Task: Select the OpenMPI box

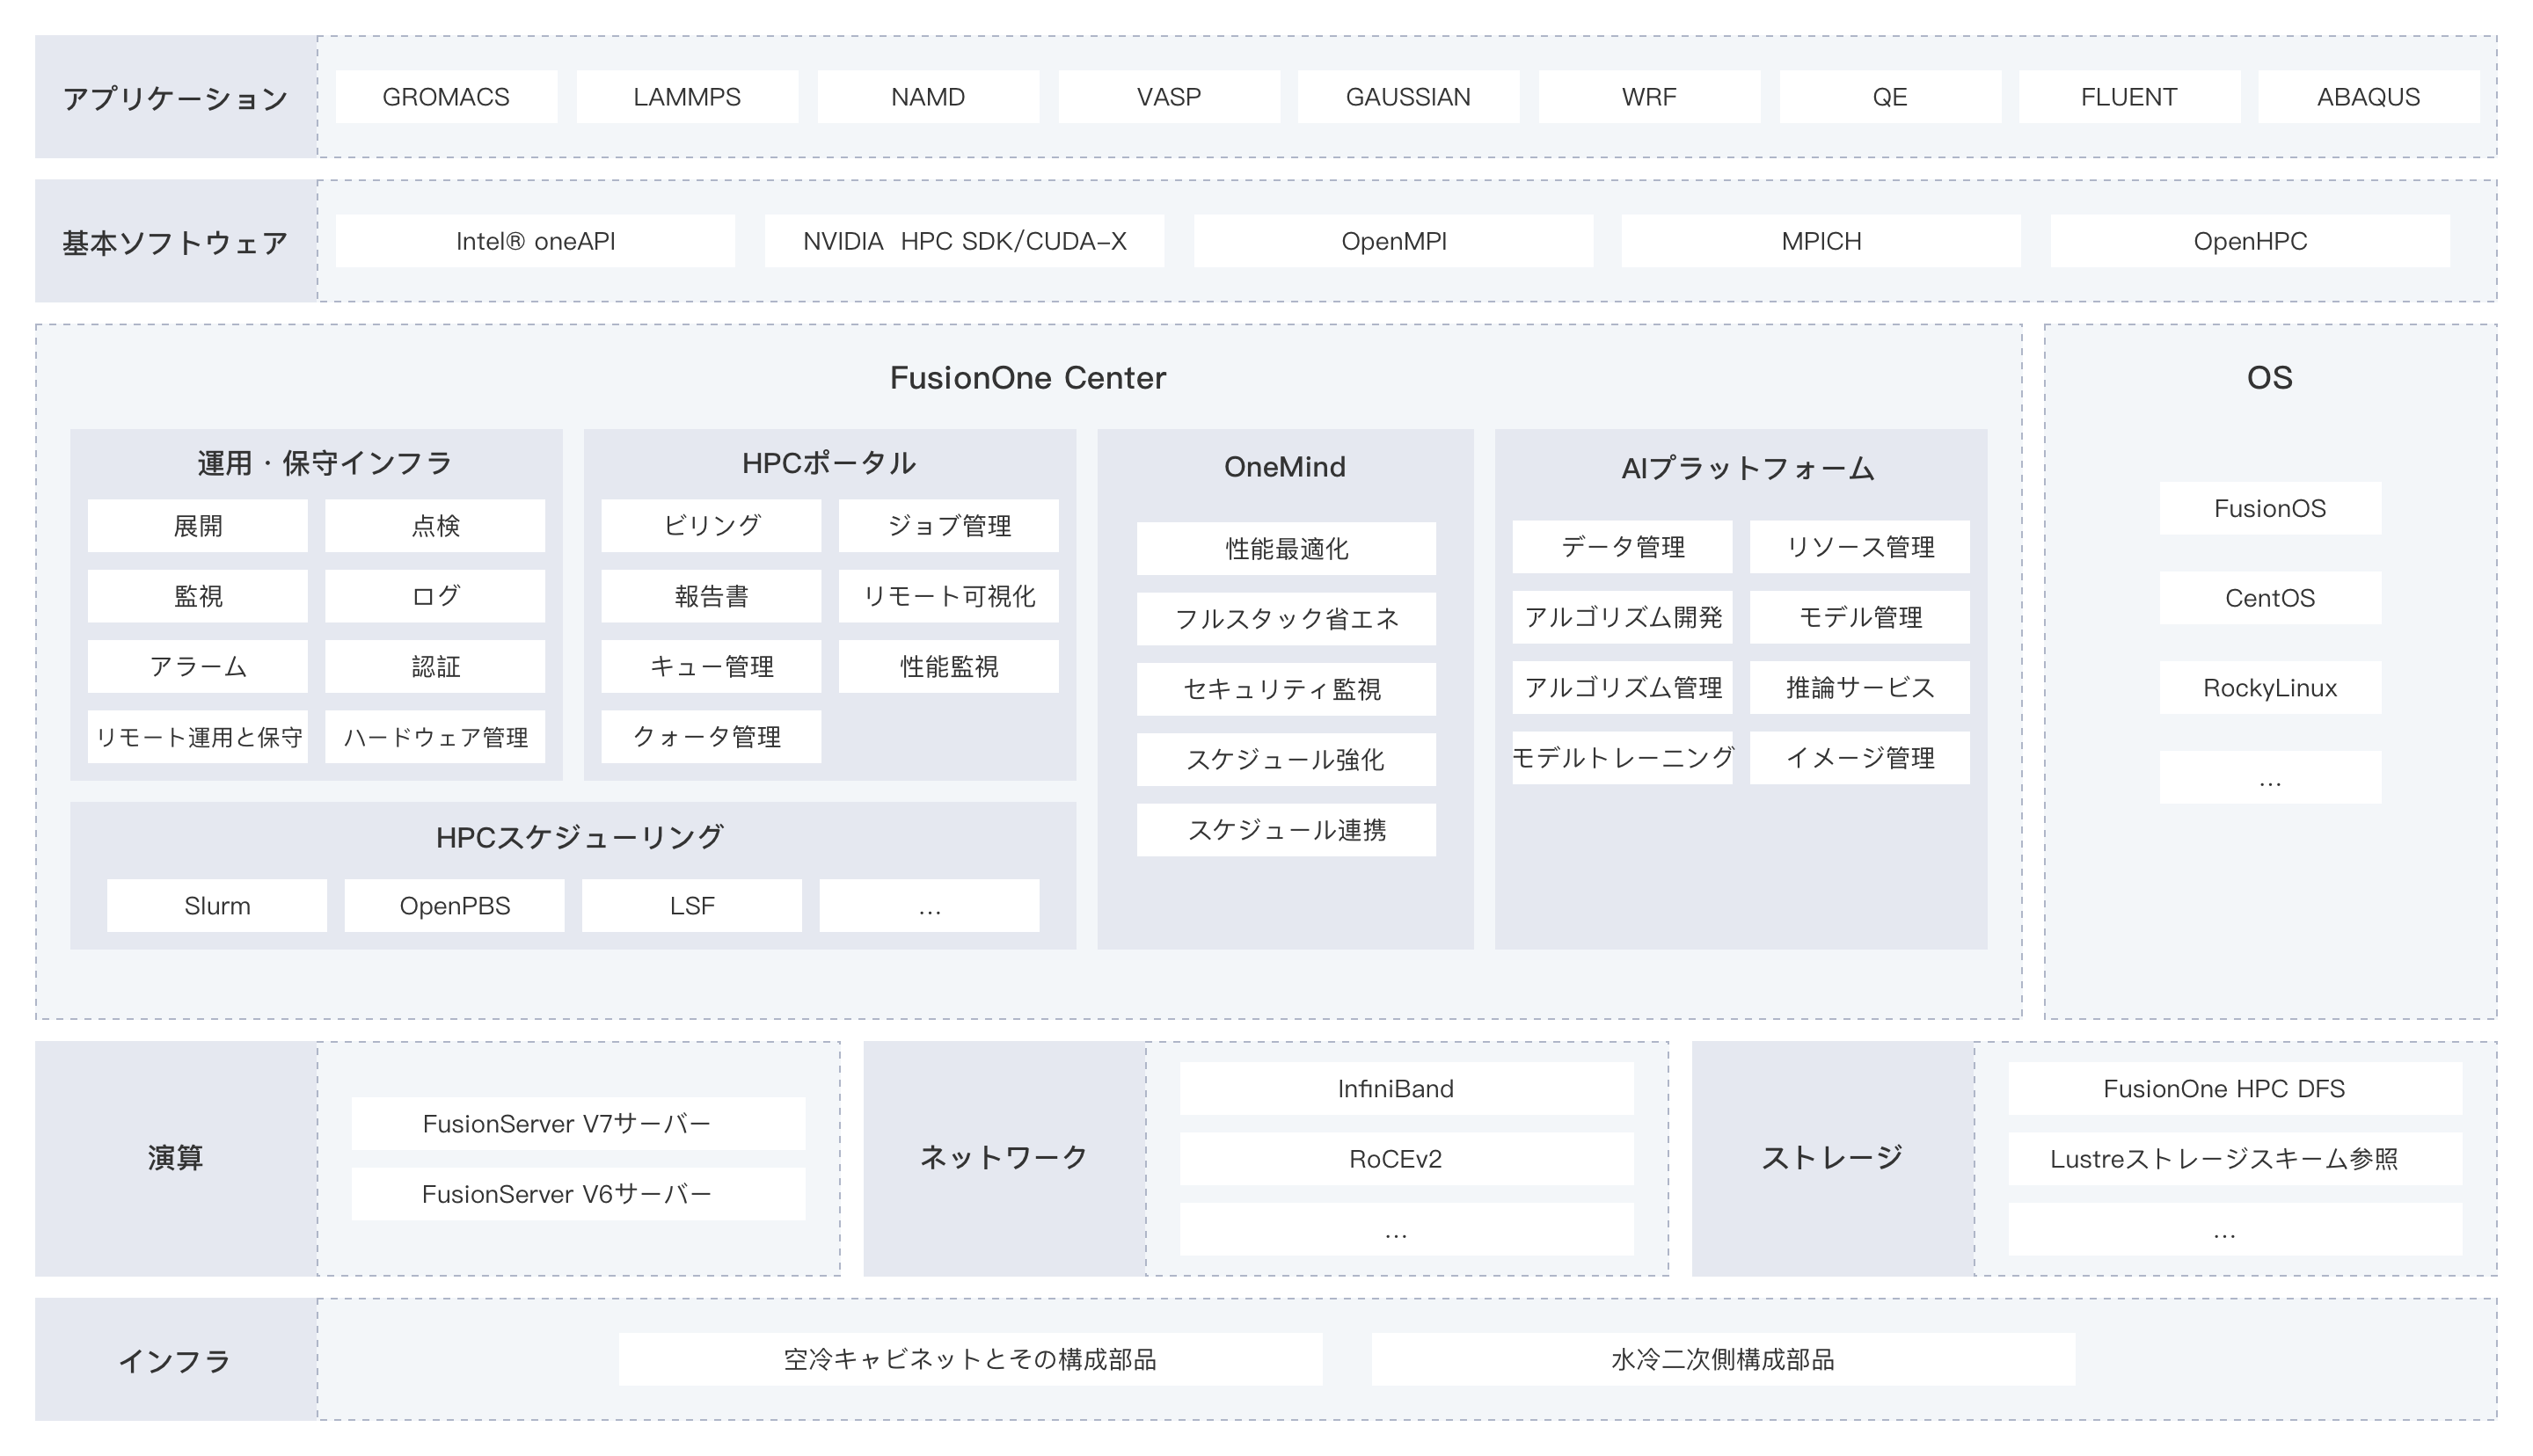Action: pos(1394,241)
